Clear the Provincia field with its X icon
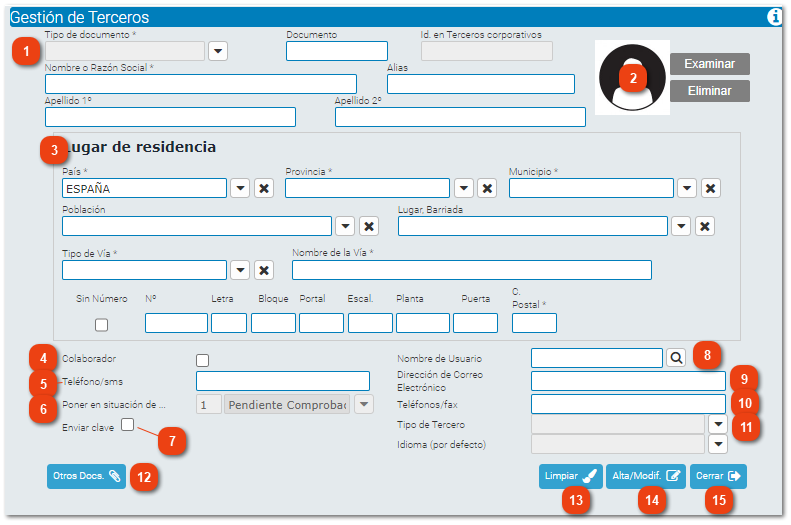Image resolution: width=791 pixels, height=525 pixels. click(487, 189)
